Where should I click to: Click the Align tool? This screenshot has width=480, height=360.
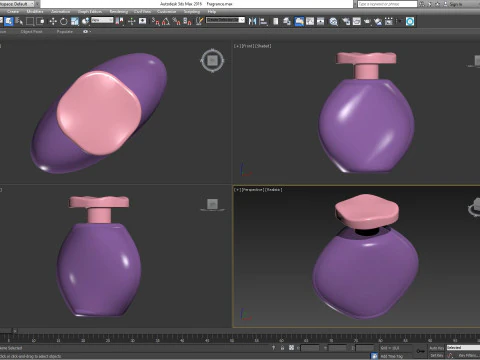point(263,21)
